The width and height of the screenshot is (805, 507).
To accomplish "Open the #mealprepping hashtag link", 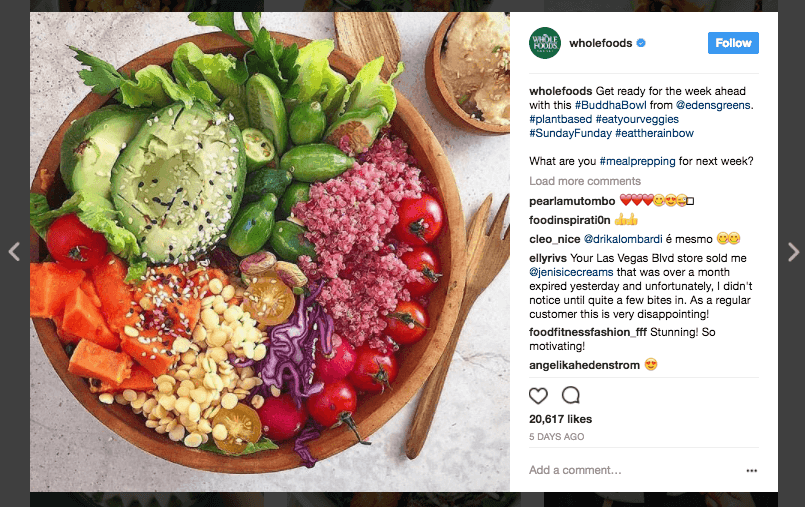I will click(637, 161).
